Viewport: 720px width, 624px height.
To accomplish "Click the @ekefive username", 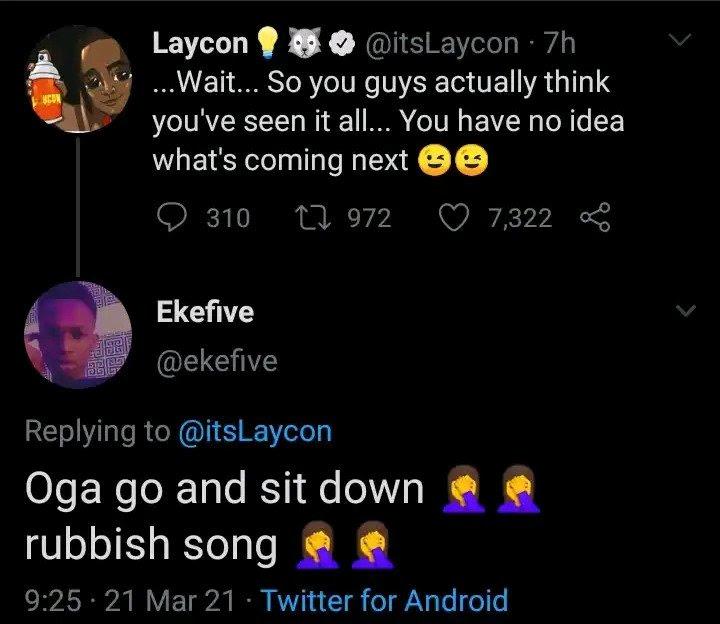I will (x=214, y=361).
